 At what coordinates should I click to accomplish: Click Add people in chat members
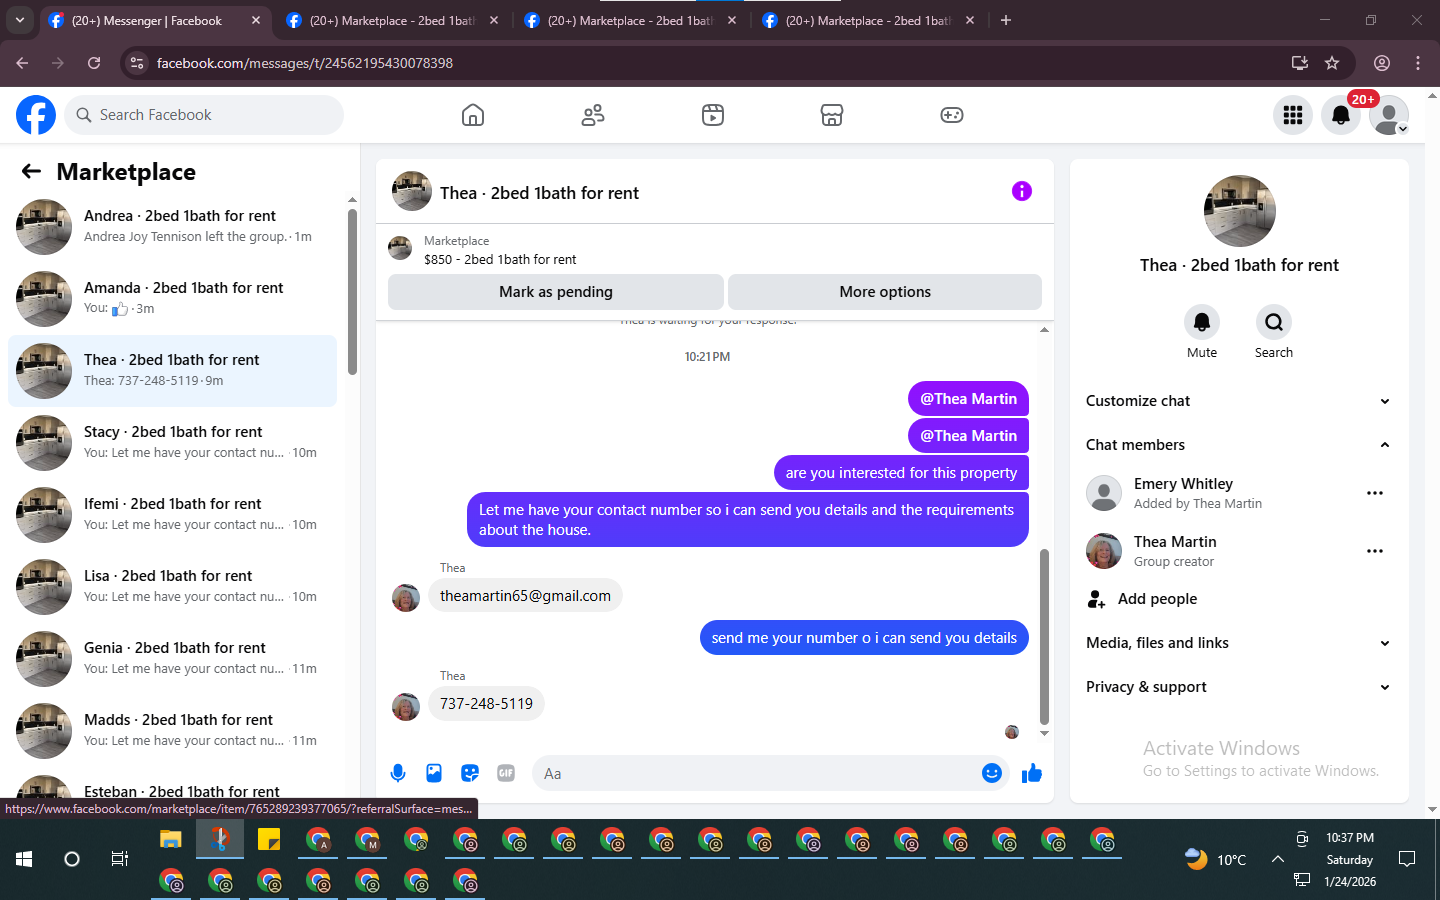tap(1157, 599)
